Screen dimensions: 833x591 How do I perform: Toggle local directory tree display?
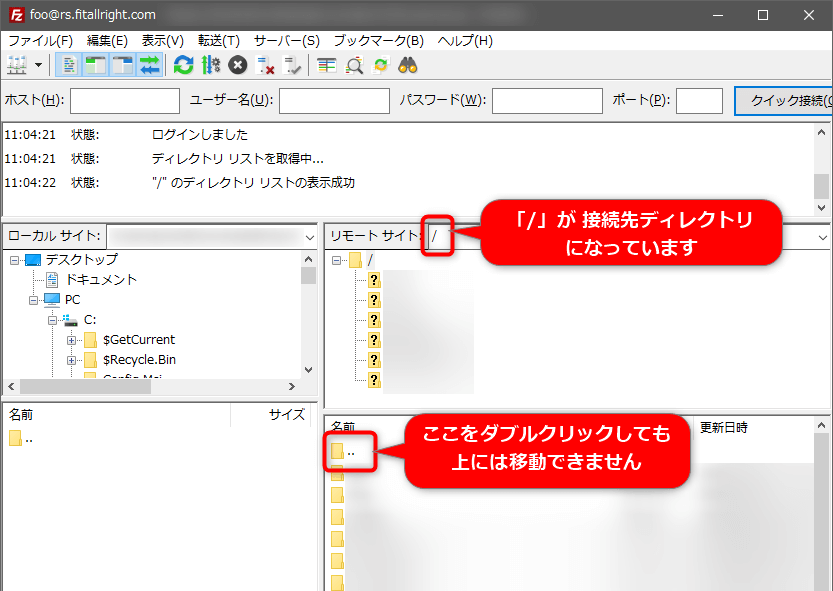coord(95,65)
